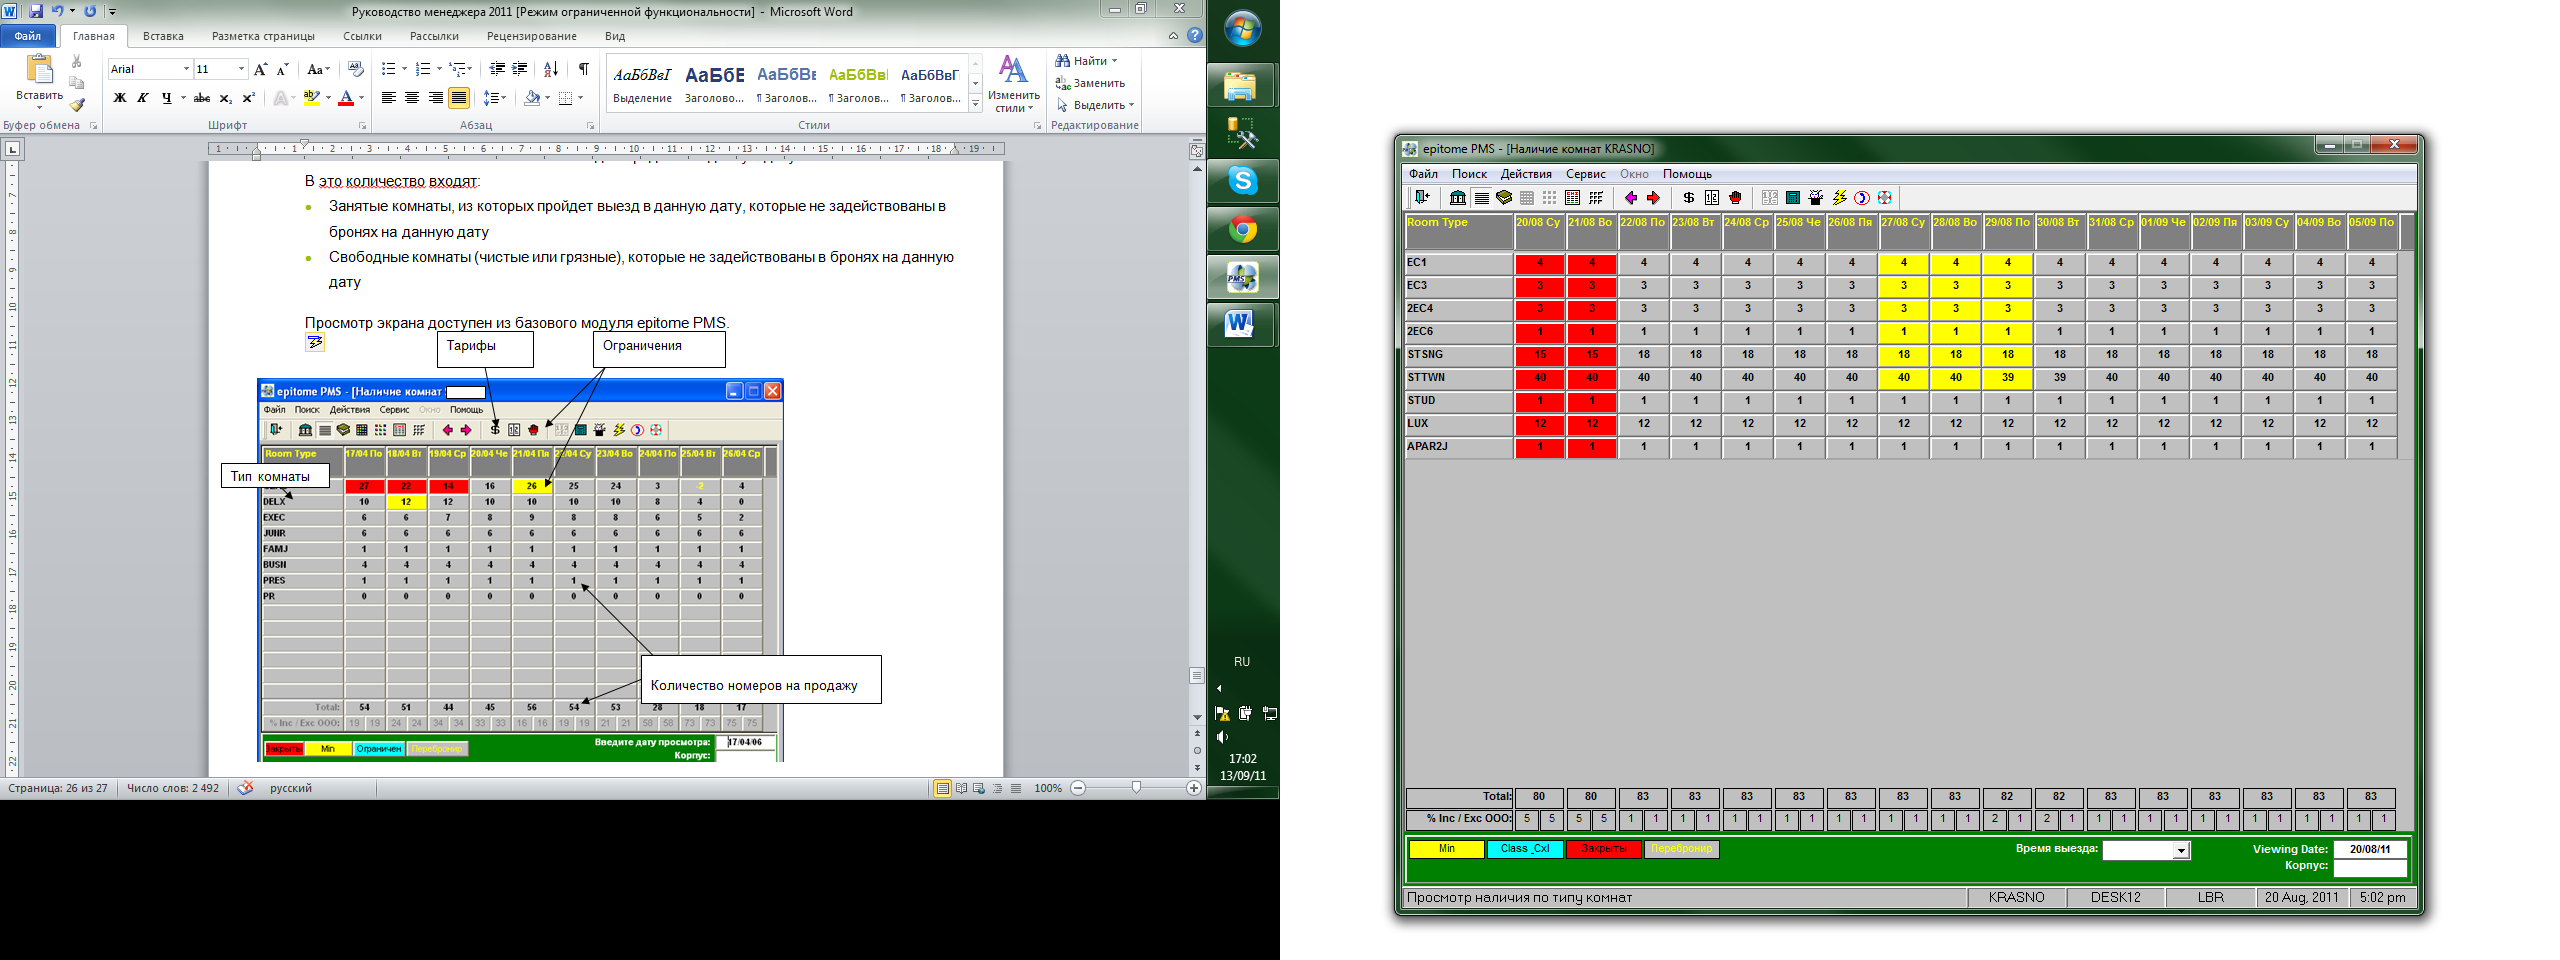Toggle center alignment in Word
Screen dimensions: 2560x960
pos(411,98)
